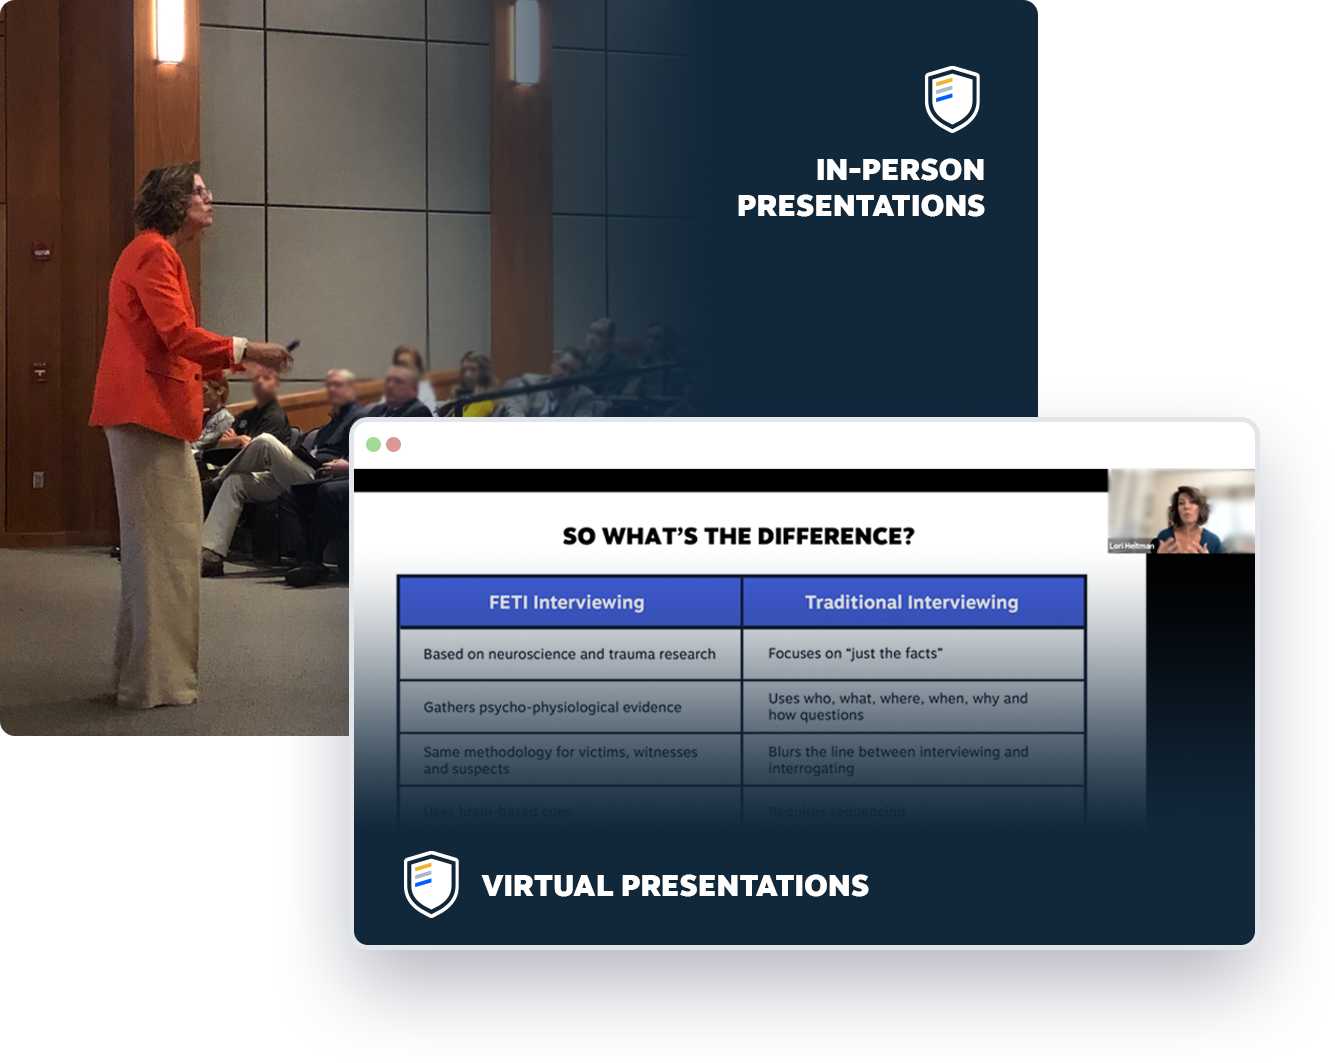Click 'Blurs the line between interviewing' cell
The image size is (1335, 1063).
coord(913,760)
